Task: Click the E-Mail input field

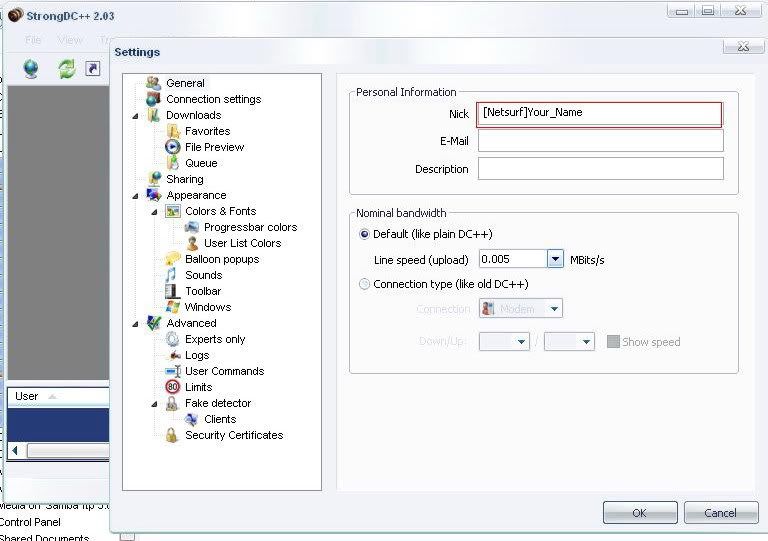Action: [x=600, y=141]
